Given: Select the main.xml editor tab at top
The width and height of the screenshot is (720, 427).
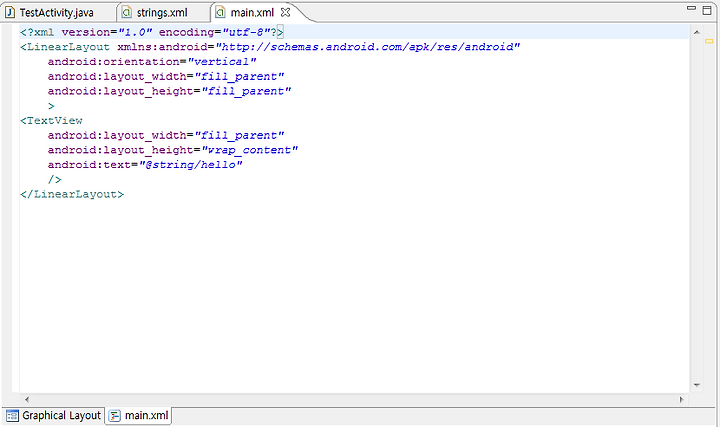Looking at the screenshot, I should pos(252,12).
